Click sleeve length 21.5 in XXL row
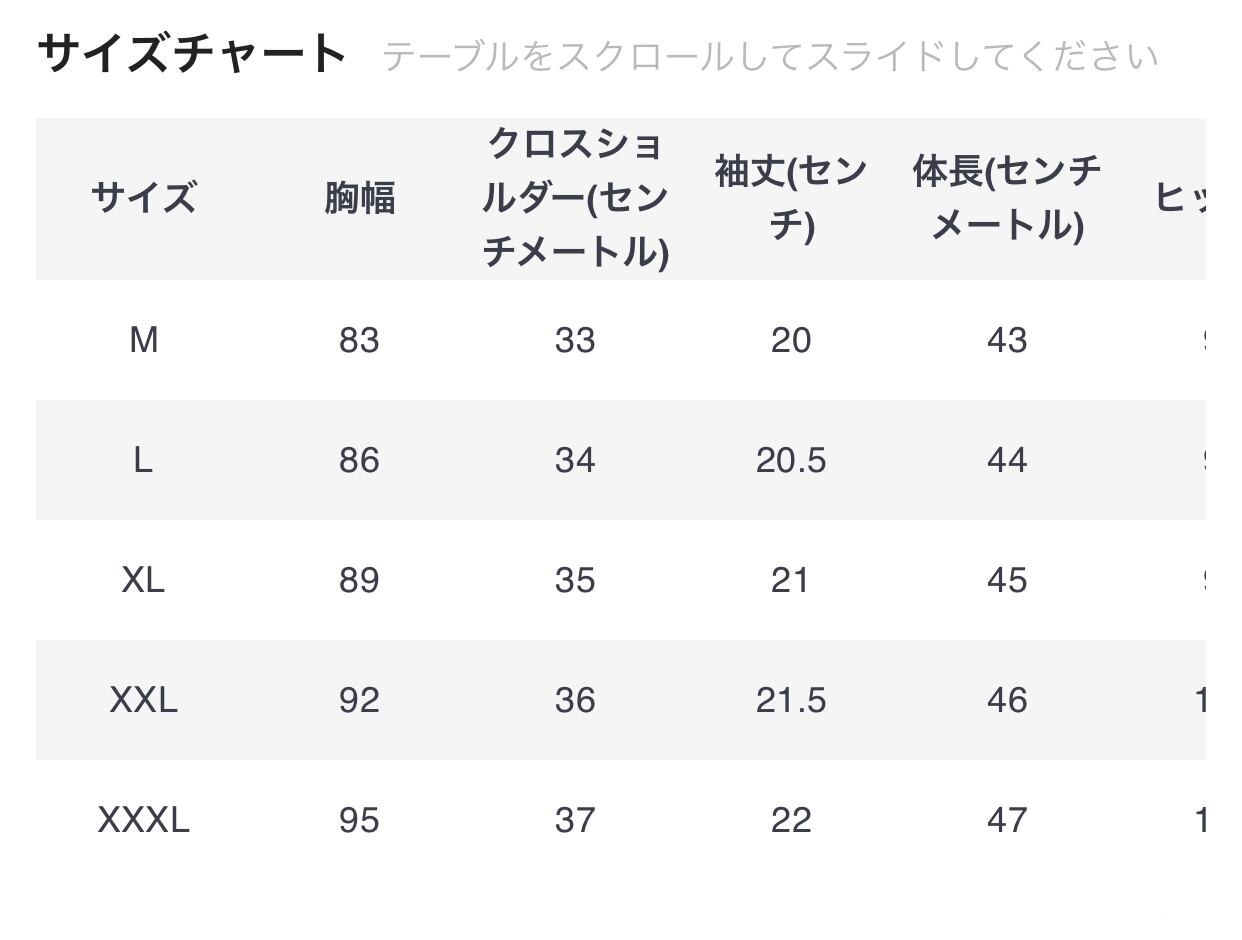1242x940 pixels. point(790,700)
